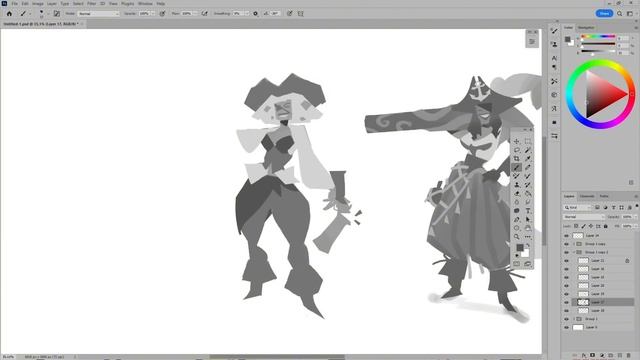Hide the Group 1 copy layer group
The height and width of the screenshot is (360, 640).
point(566,244)
